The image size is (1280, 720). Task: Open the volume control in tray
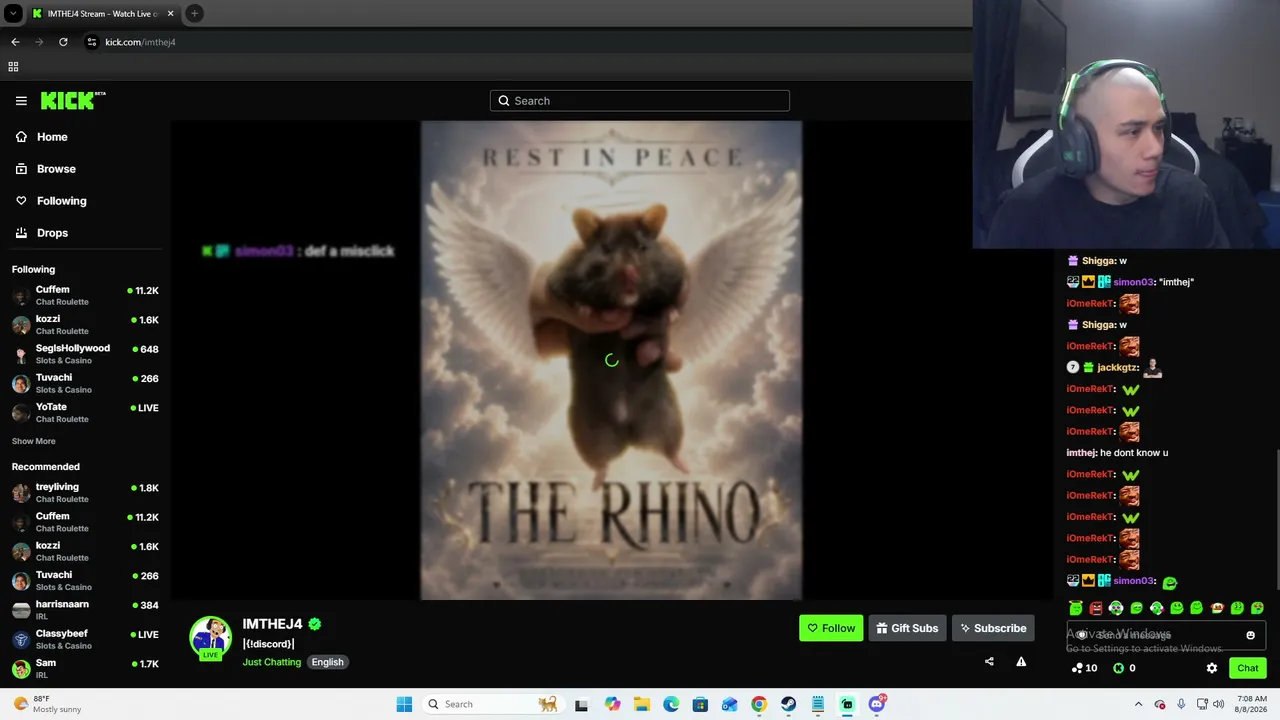pos(1218,704)
